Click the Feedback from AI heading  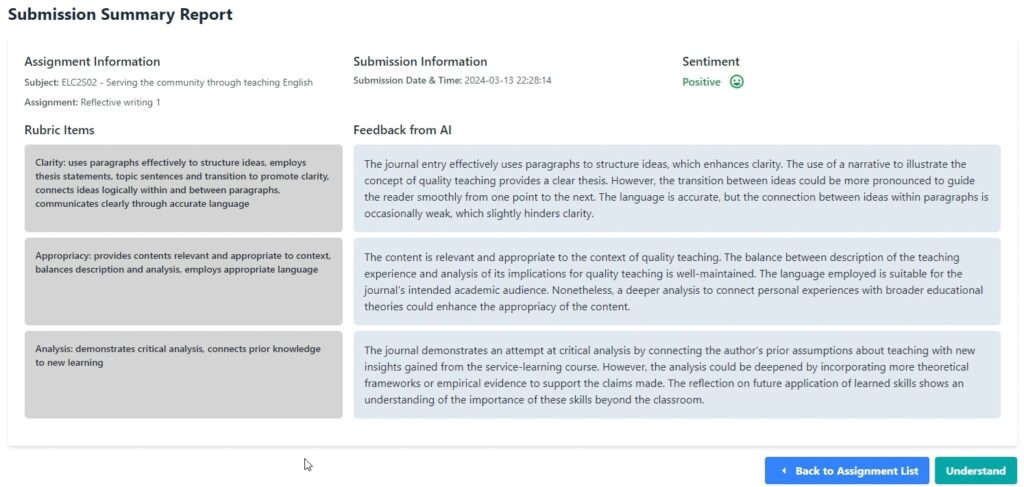[x=402, y=130]
